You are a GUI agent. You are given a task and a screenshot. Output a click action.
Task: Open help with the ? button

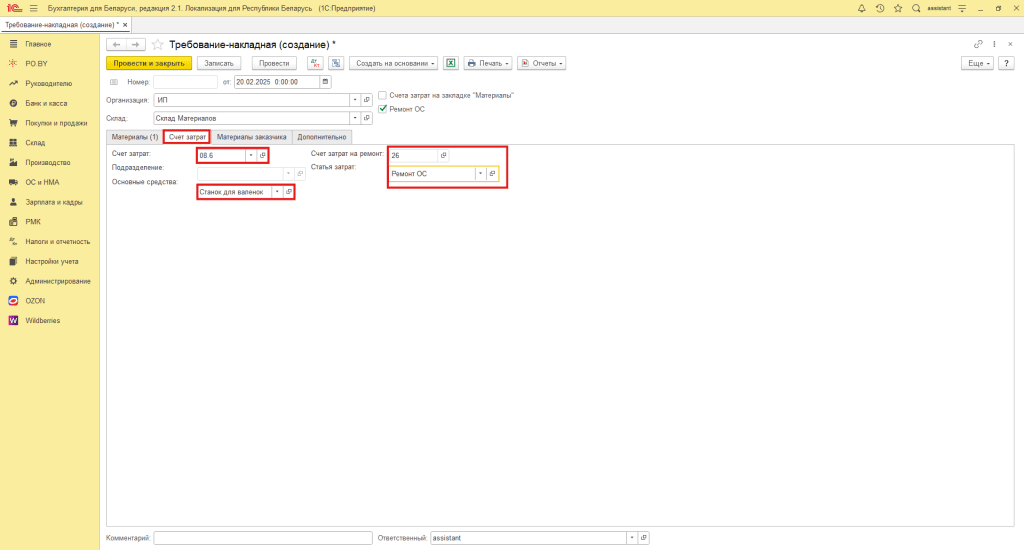[1006, 63]
